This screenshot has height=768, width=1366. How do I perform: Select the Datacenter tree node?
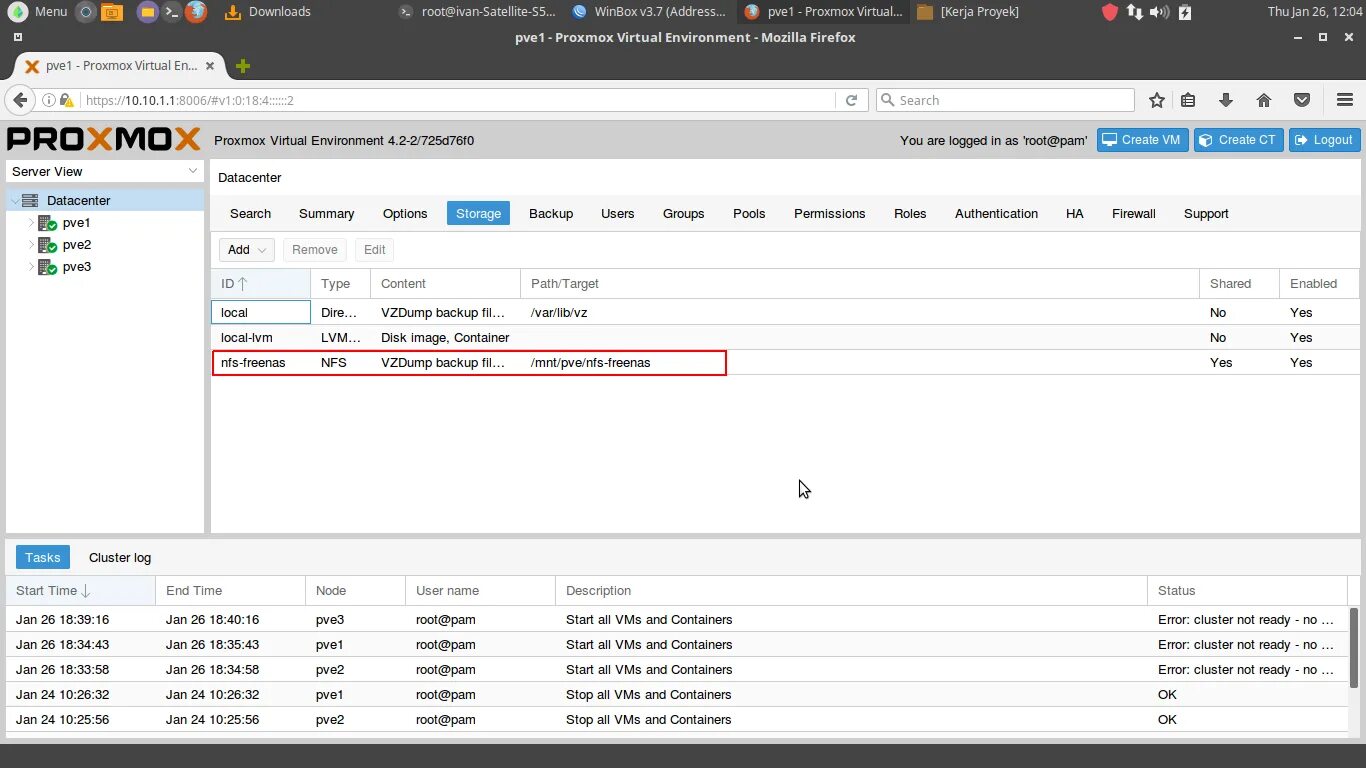pyautogui.click(x=105, y=200)
